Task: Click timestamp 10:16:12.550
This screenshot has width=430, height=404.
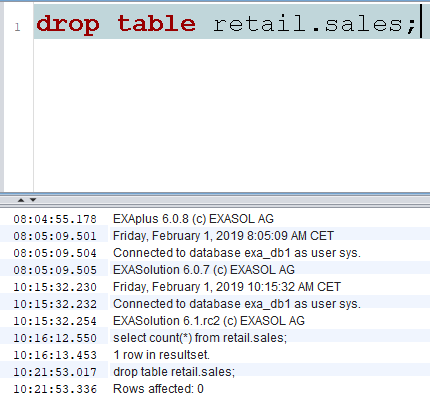Action: (x=55, y=338)
